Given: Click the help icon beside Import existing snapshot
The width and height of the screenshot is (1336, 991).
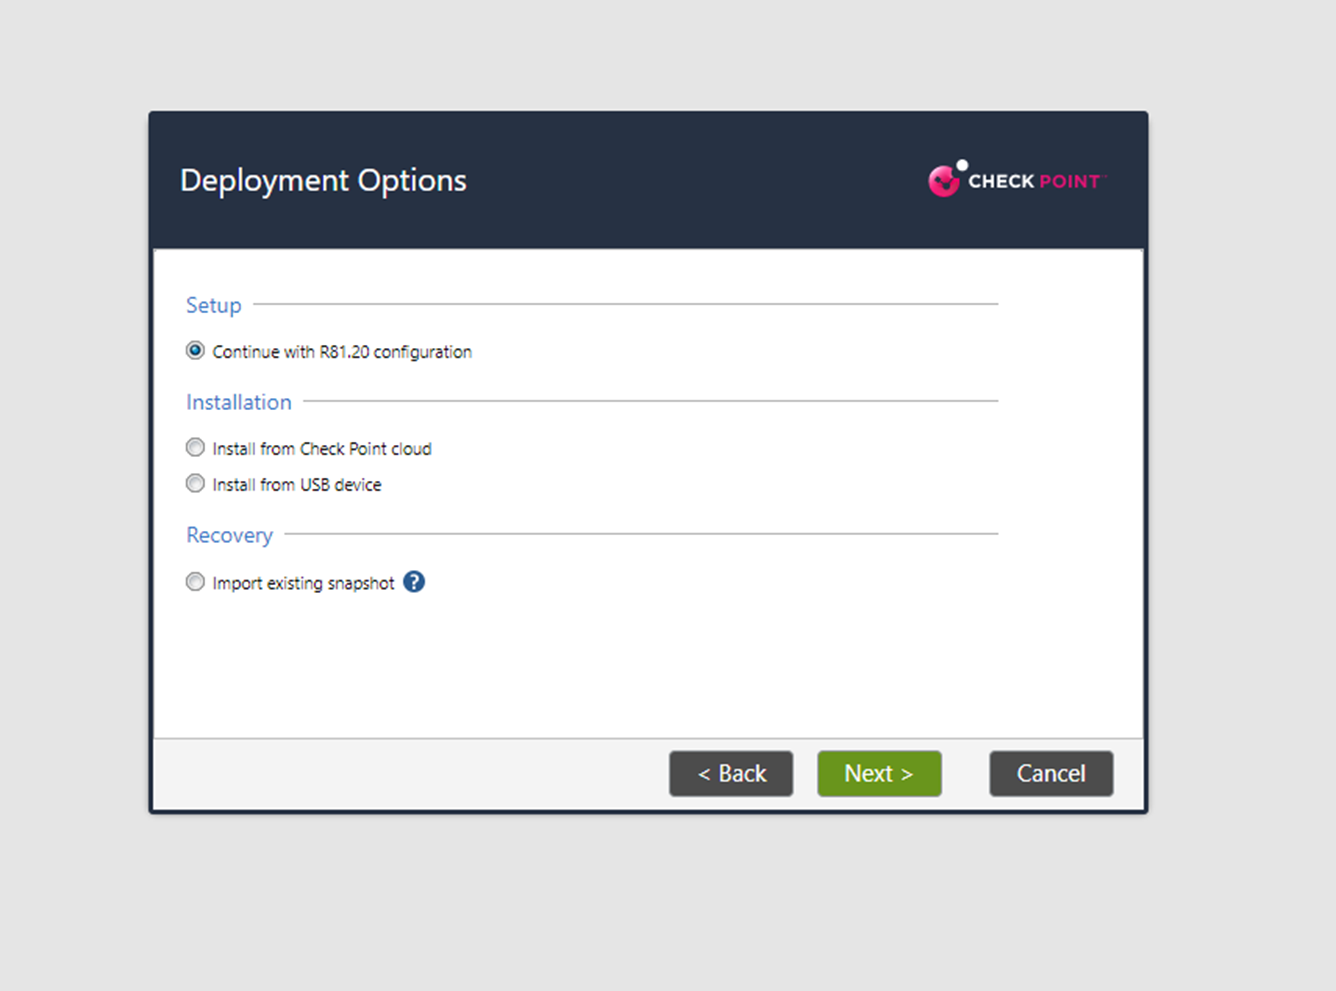Looking at the screenshot, I should click(414, 582).
